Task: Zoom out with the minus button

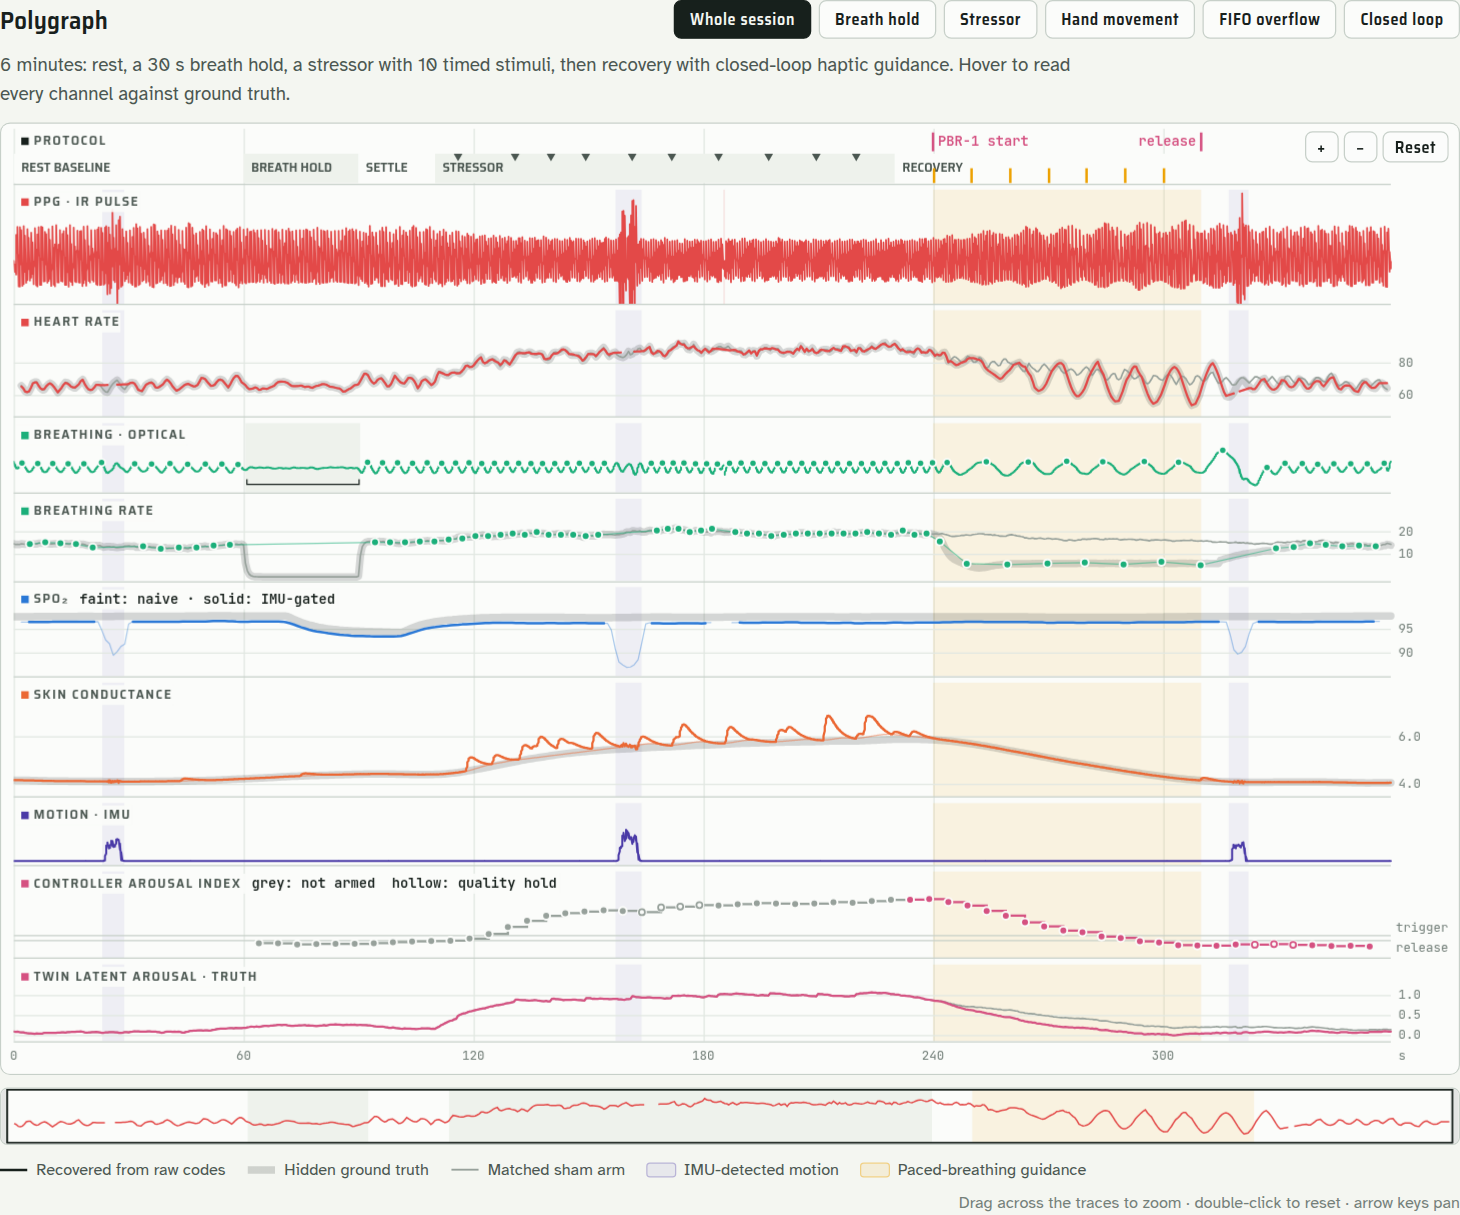Action: click(1360, 147)
